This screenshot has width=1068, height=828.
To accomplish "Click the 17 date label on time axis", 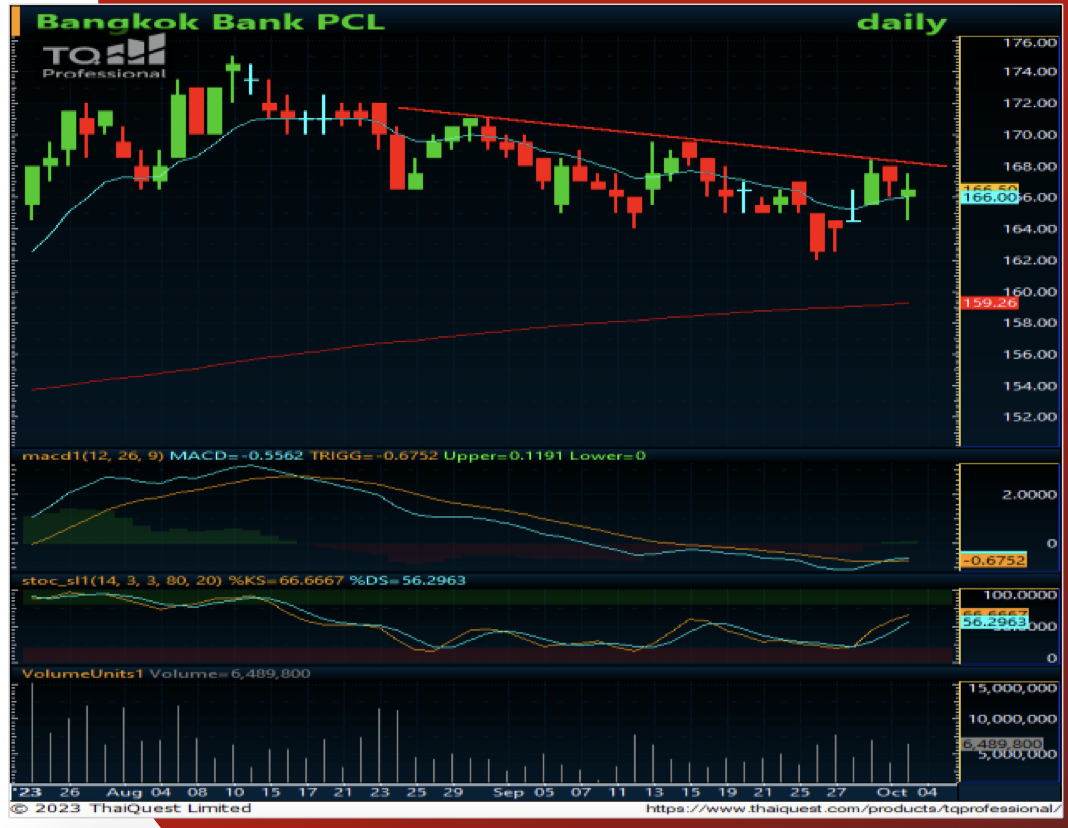I will point(308,793).
